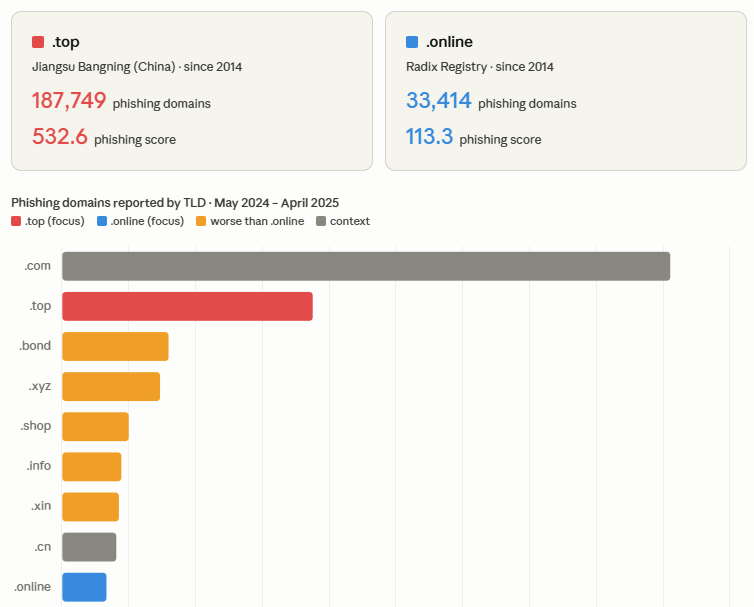The width and height of the screenshot is (754, 607).
Task: Click the 532.6 phishing score value
Action: coord(60,137)
